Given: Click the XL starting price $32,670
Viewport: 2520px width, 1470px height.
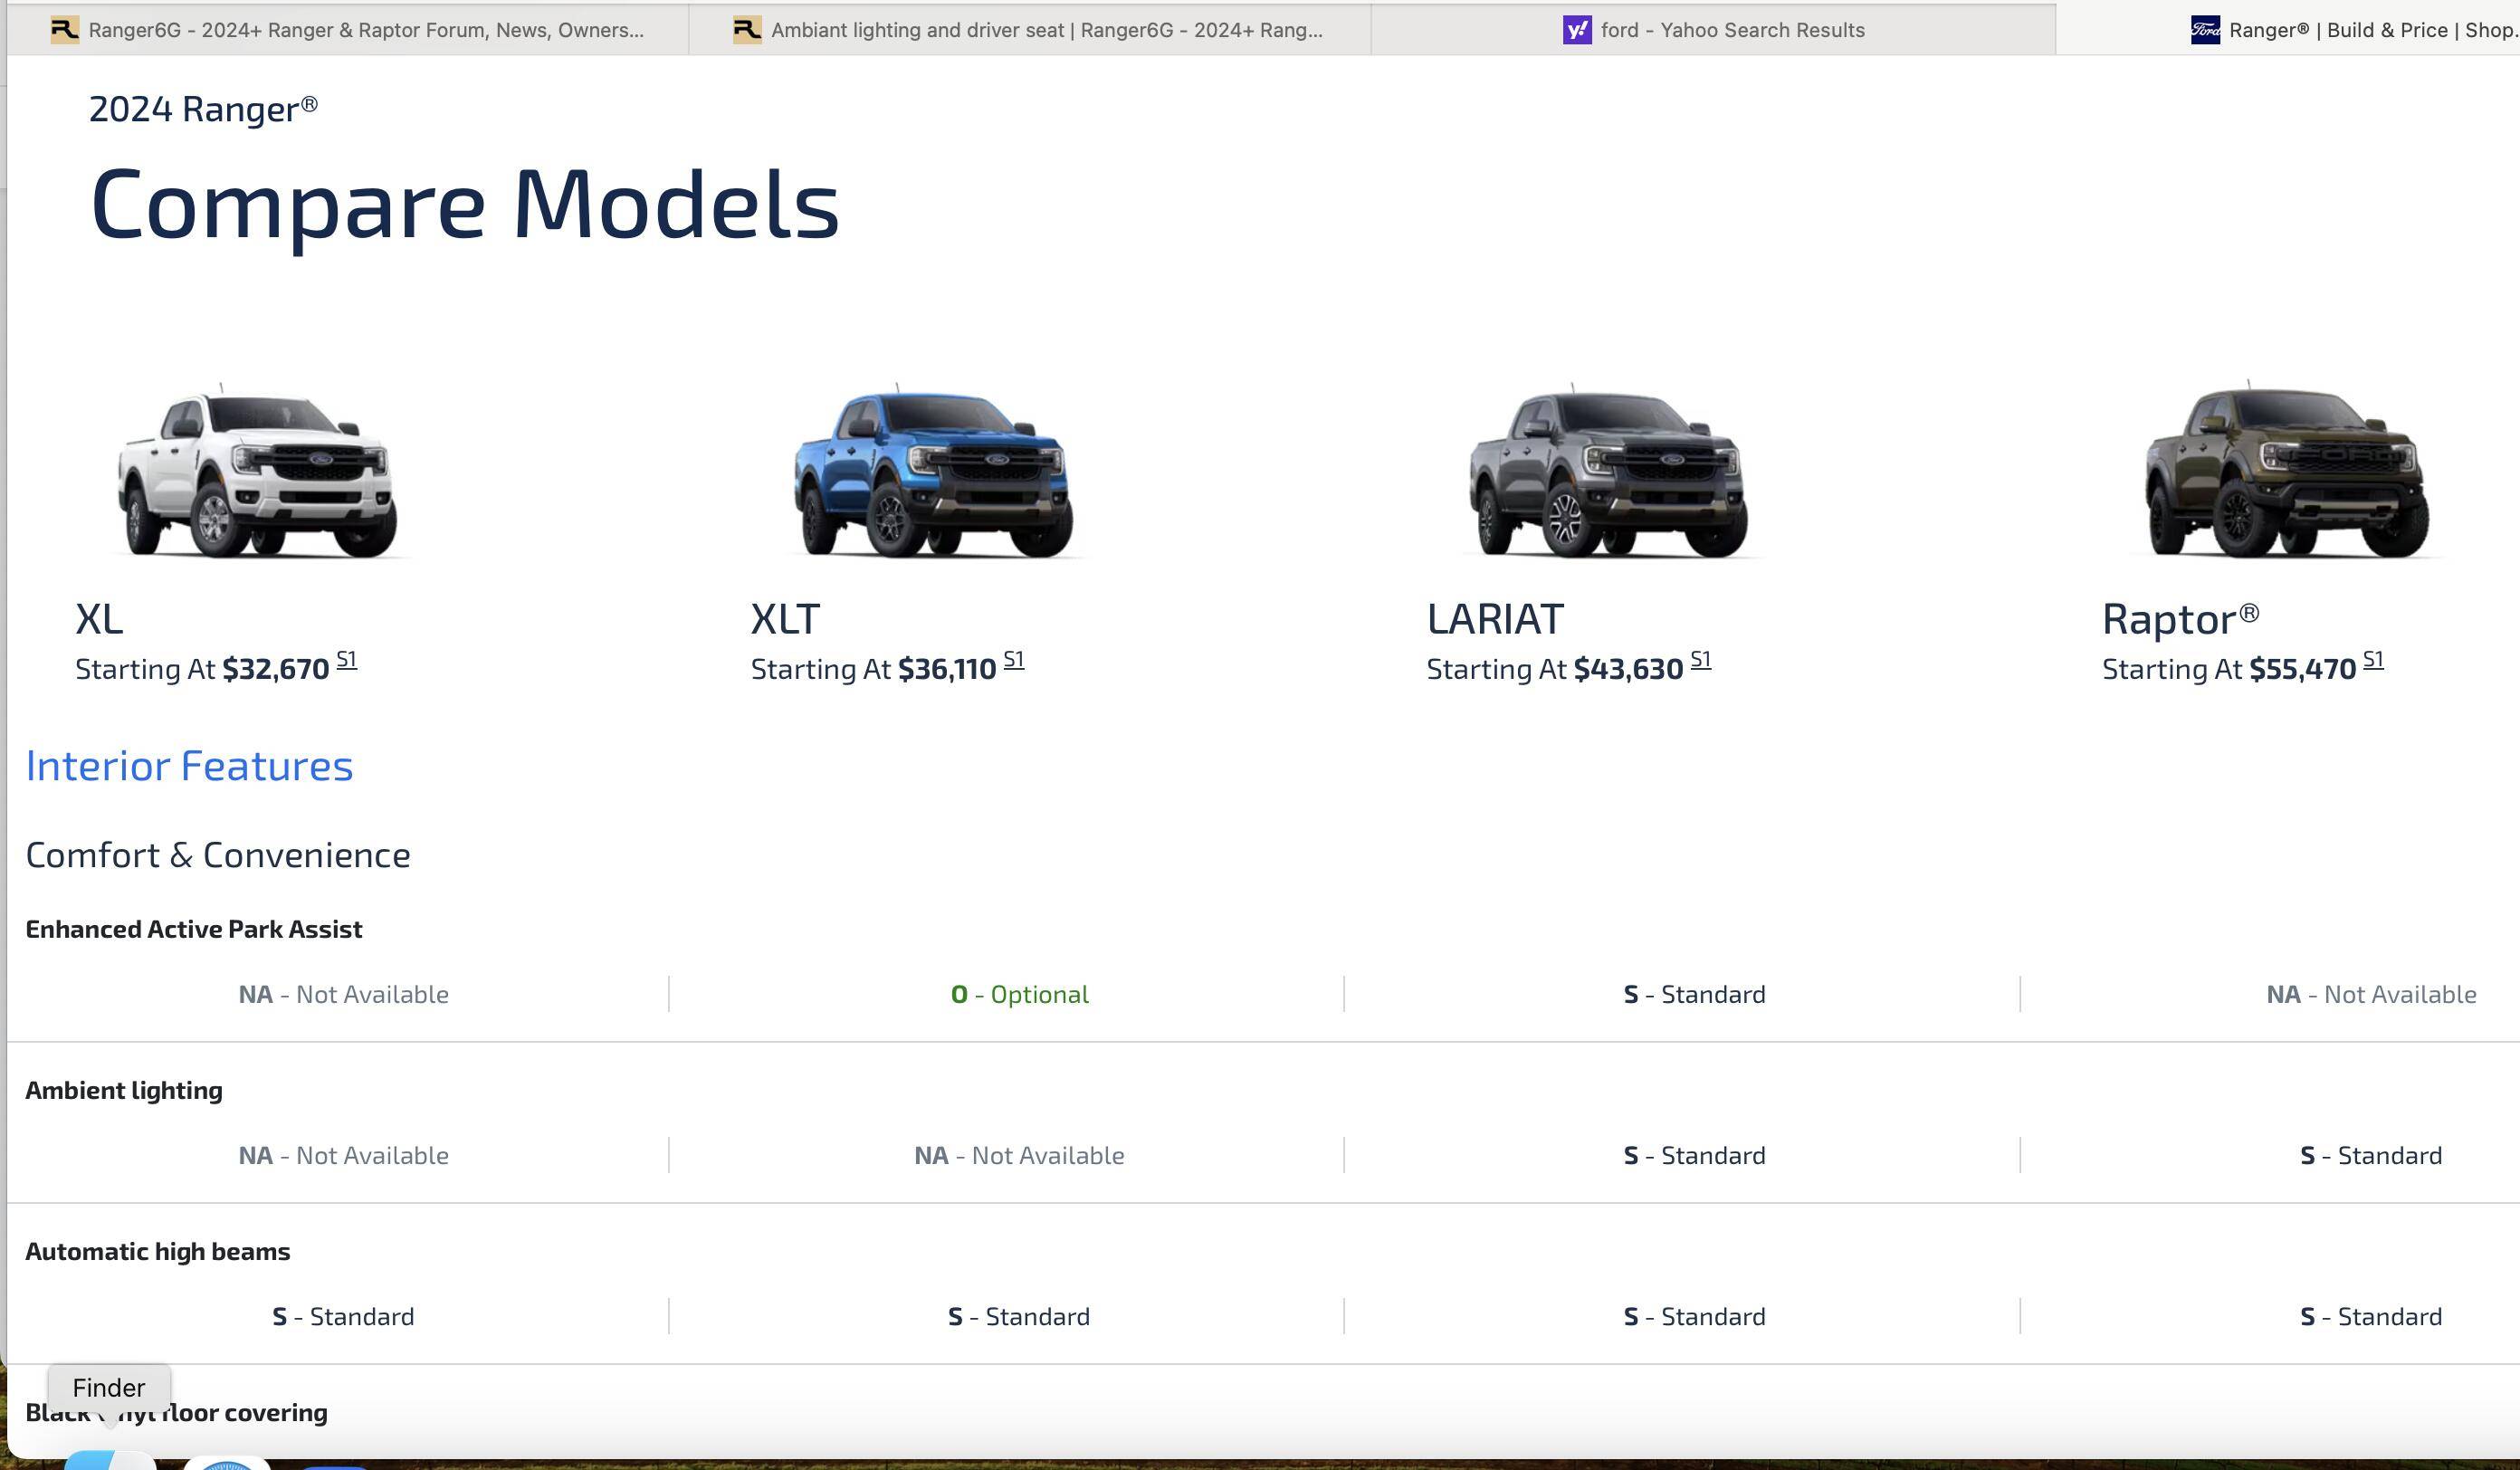Looking at the screenshot, I should 276,670.
